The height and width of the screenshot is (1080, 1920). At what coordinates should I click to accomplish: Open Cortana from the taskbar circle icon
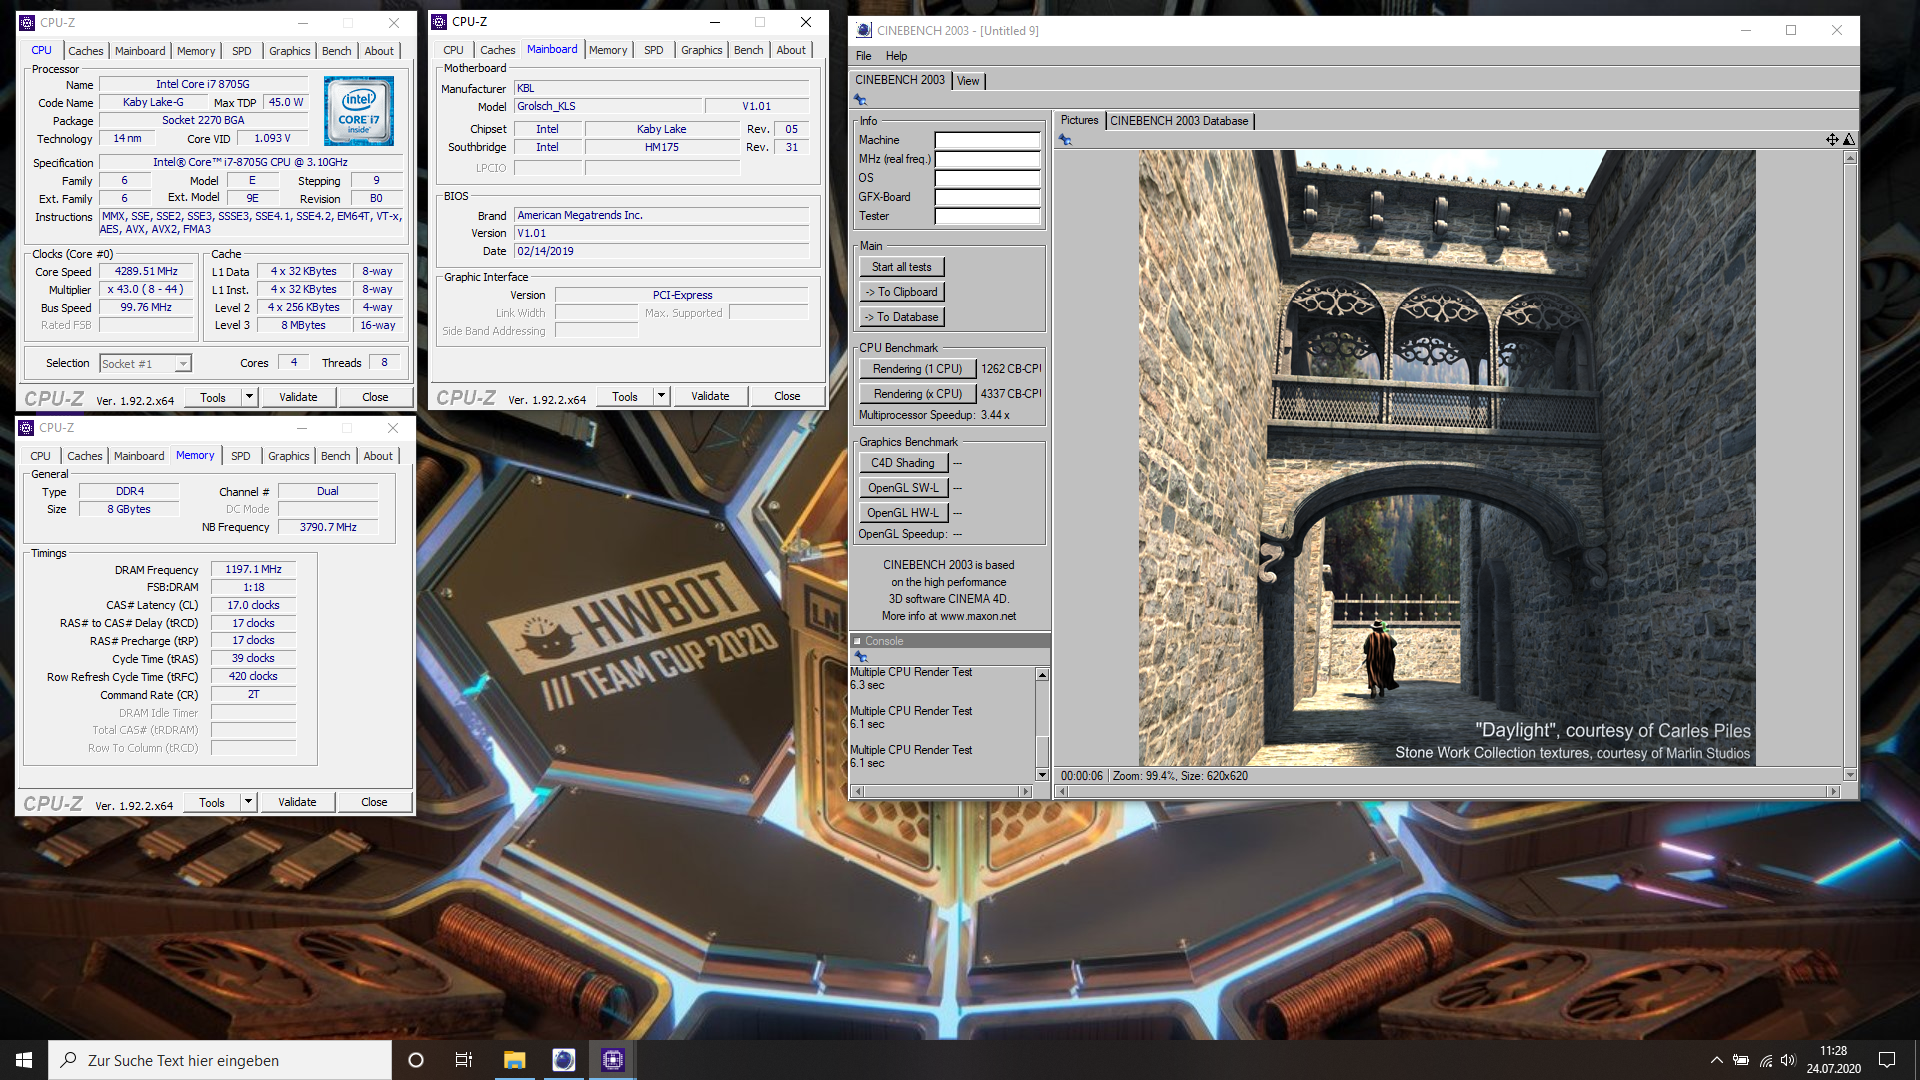tap(416, 1060)
